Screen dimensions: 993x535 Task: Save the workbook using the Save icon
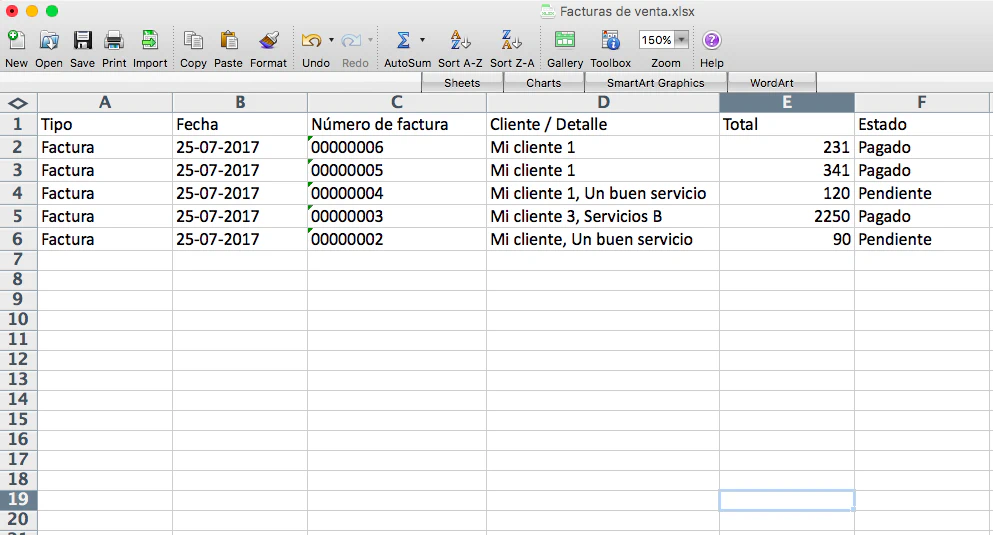pos(83,41)
